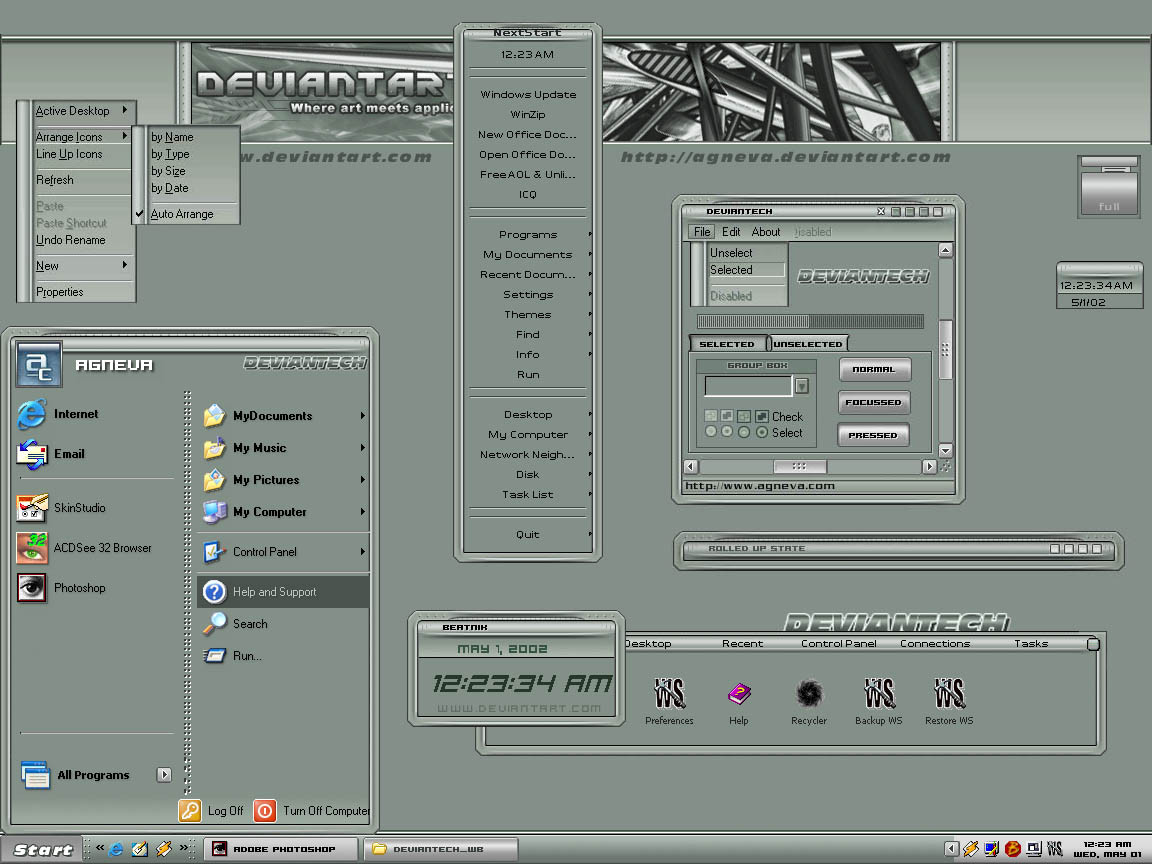This screenshot has width=1152, height=864.
Task: Tick the enabled empty checkbox in Group Box
Action: tap(744, 417)
